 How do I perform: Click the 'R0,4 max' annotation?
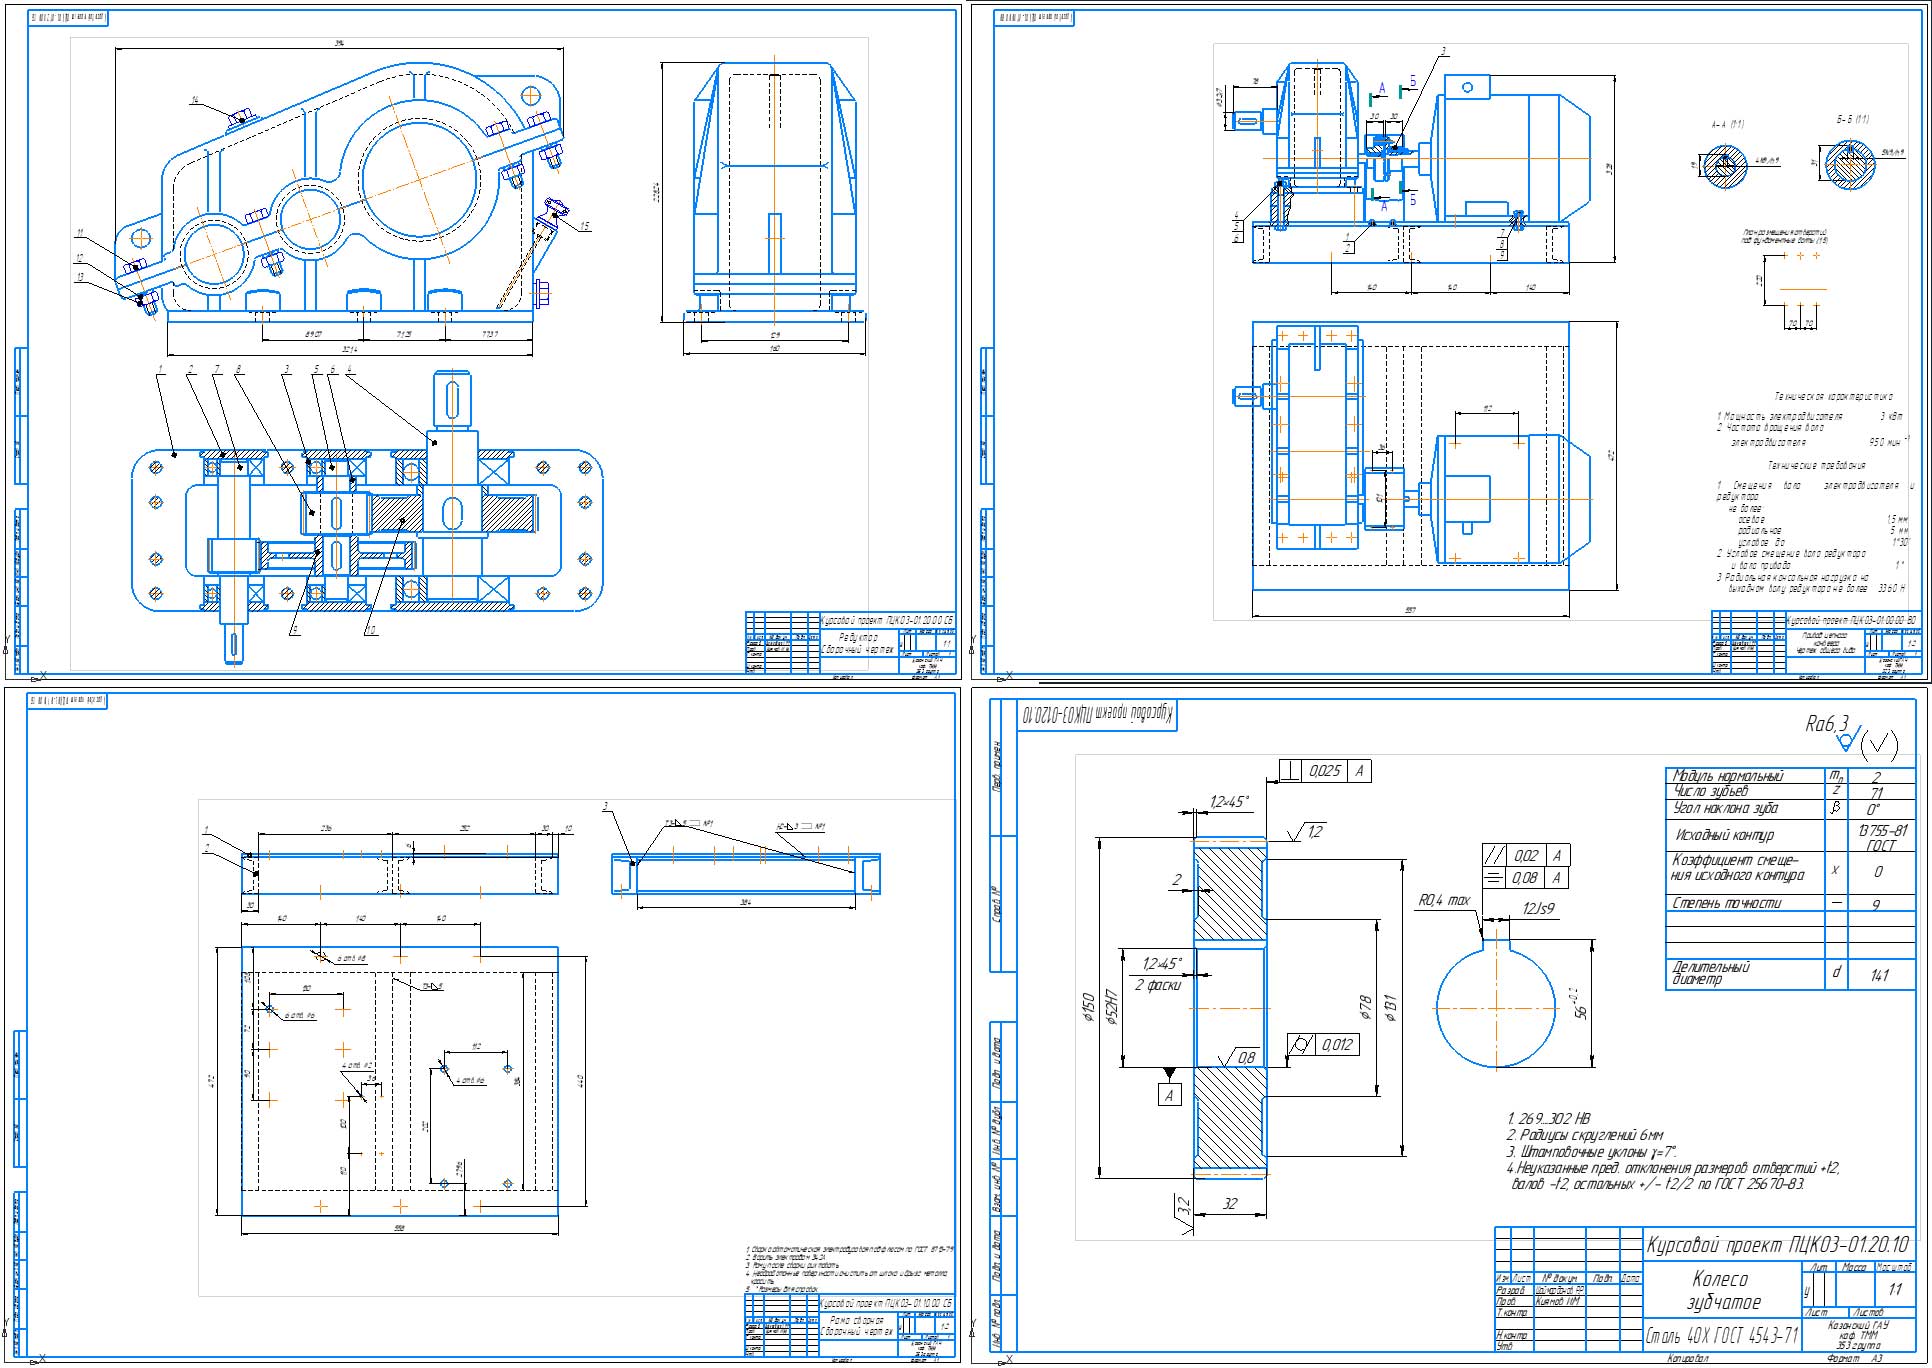tap(1444, 901)
